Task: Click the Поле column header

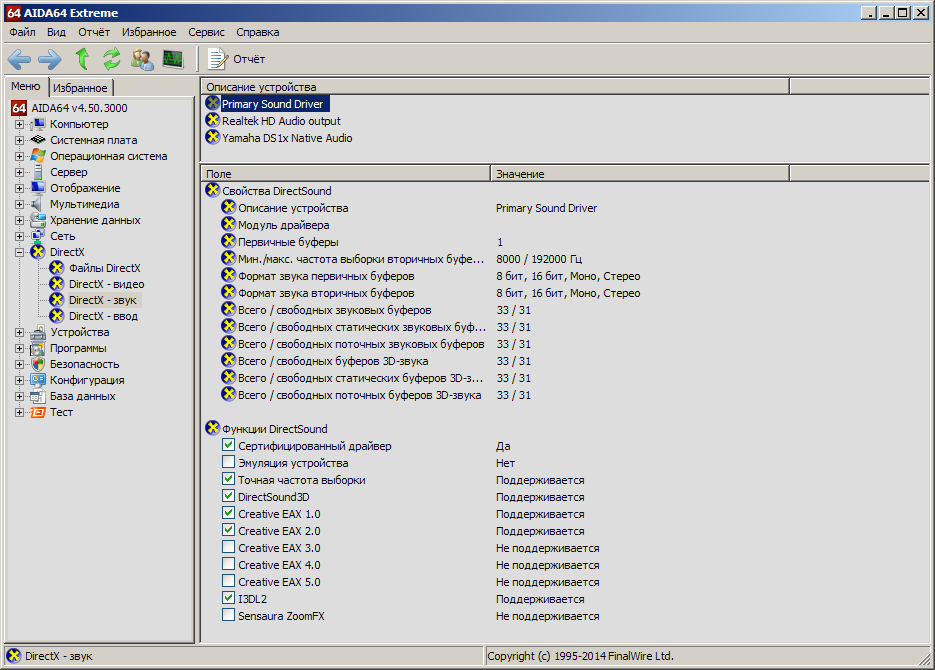Action: click(x=346, y=174)
